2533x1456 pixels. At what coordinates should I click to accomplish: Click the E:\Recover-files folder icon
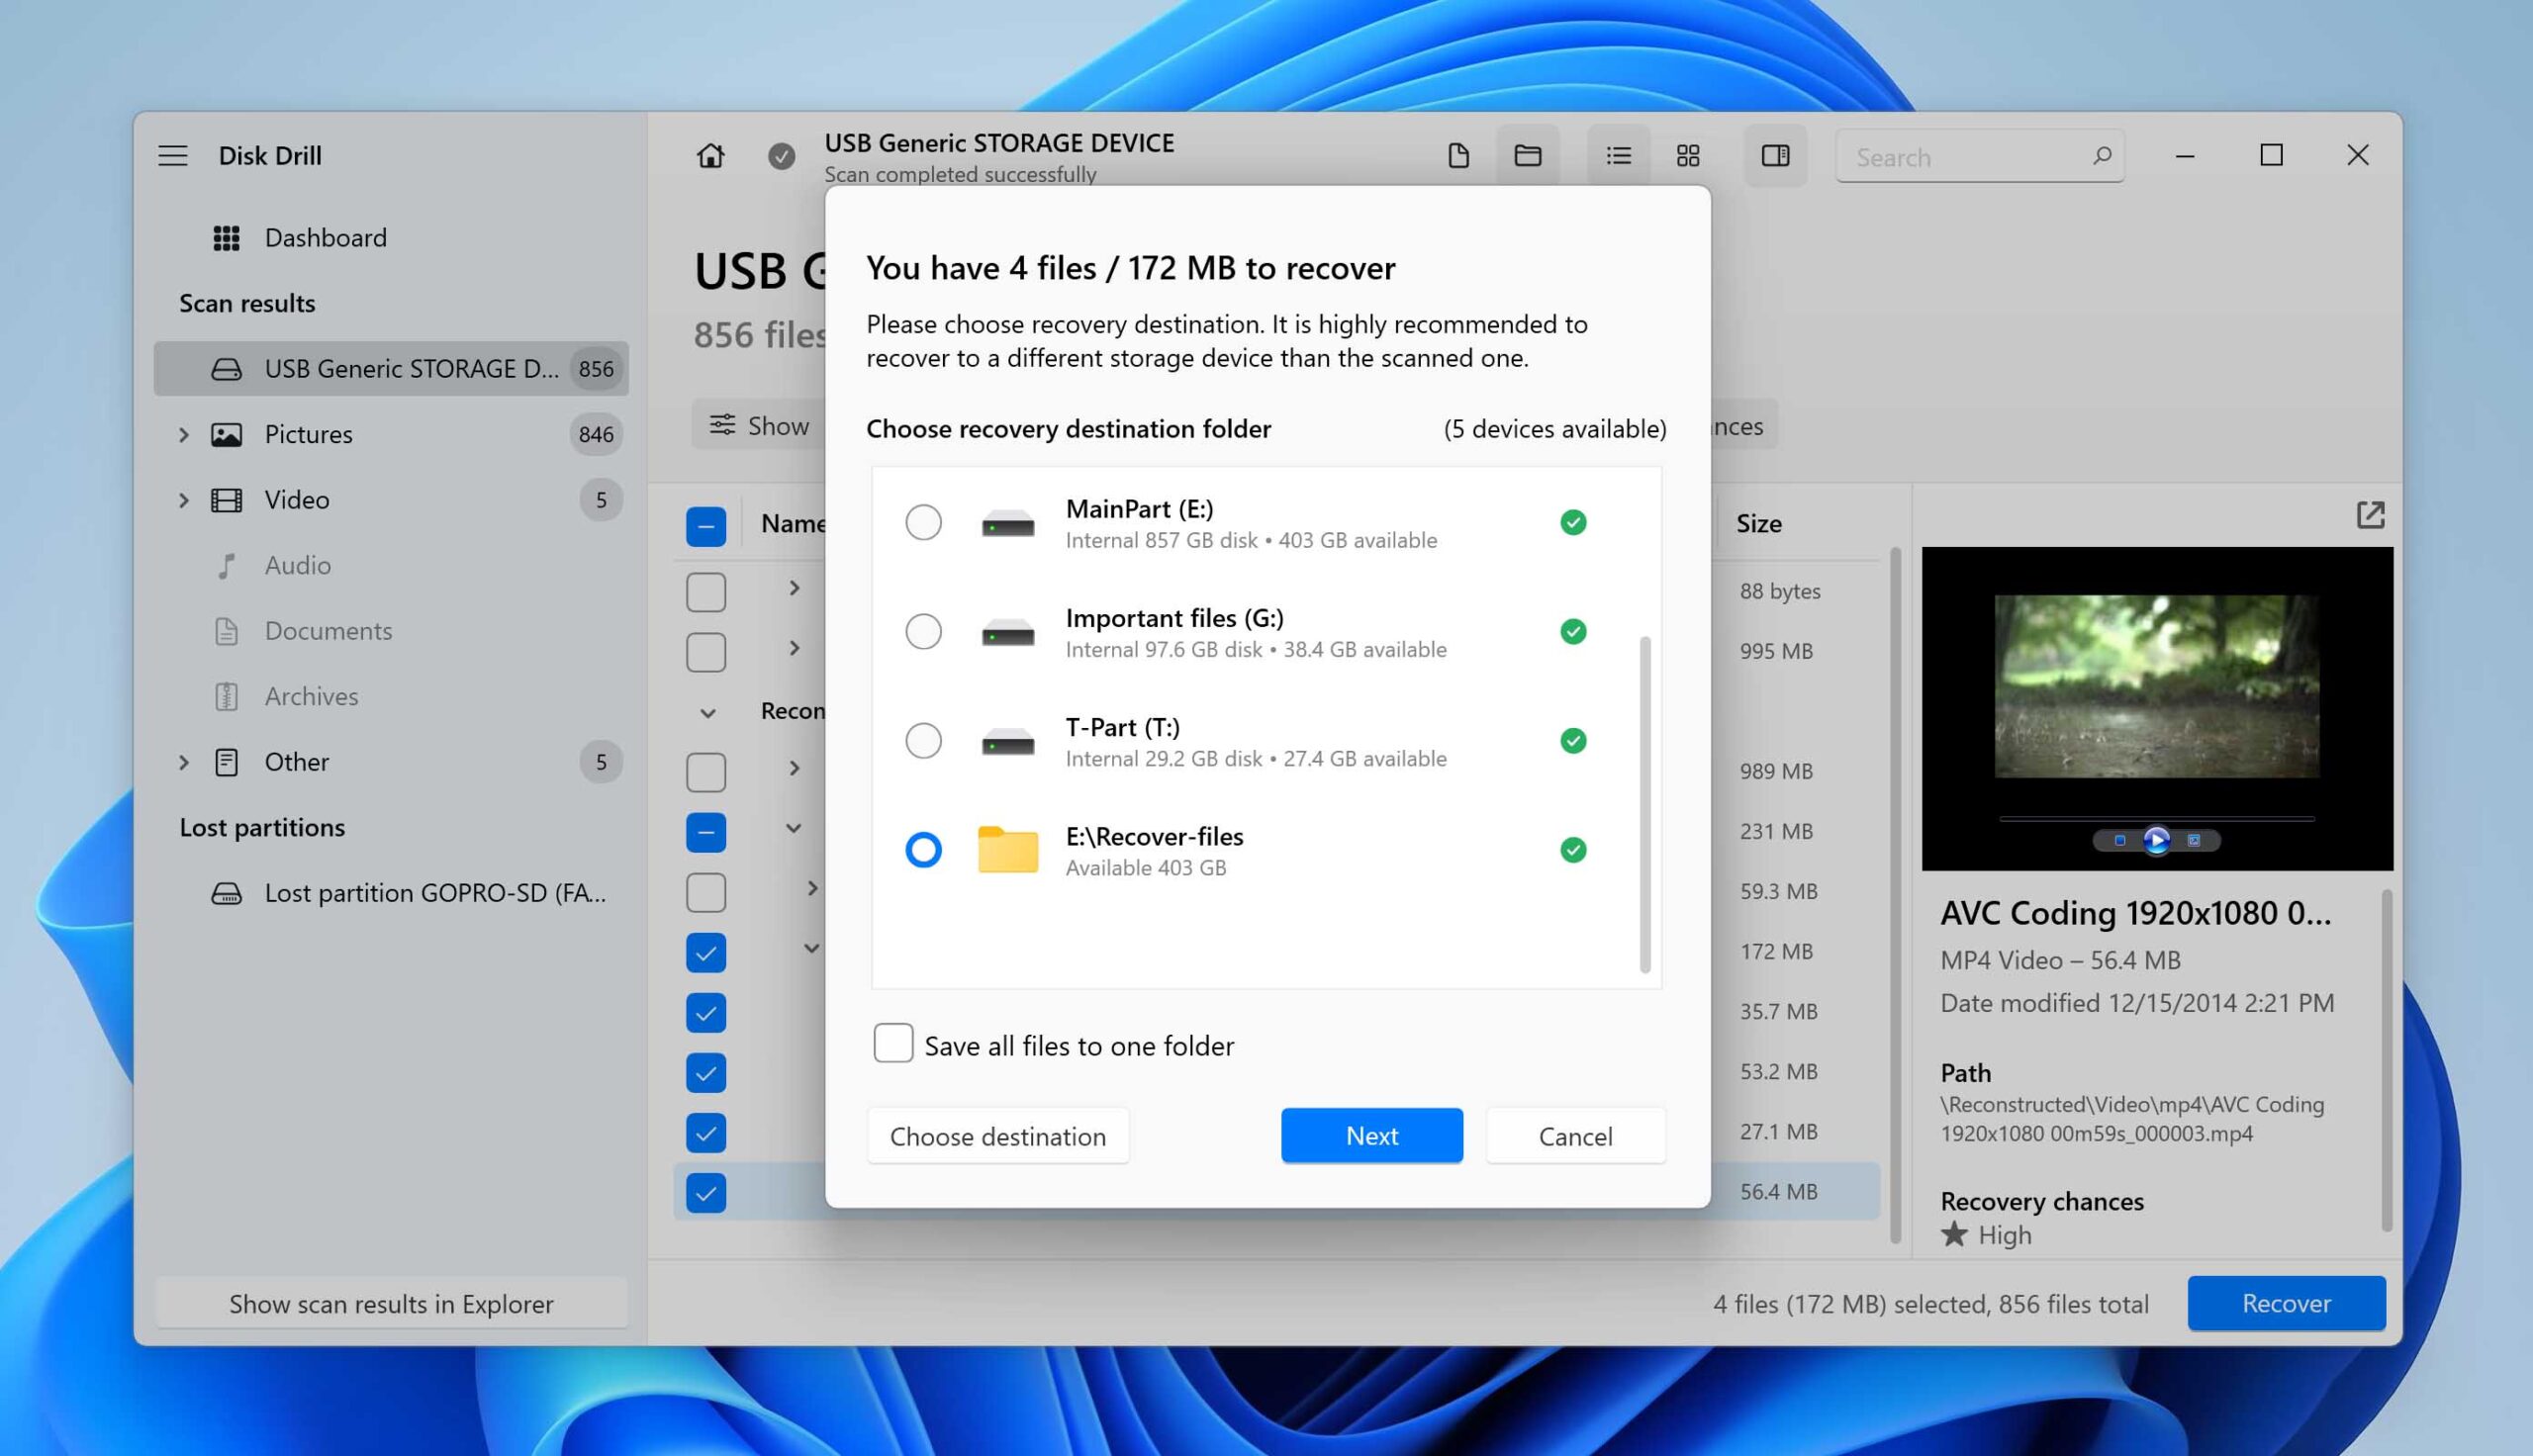[x=1007, y=850]
